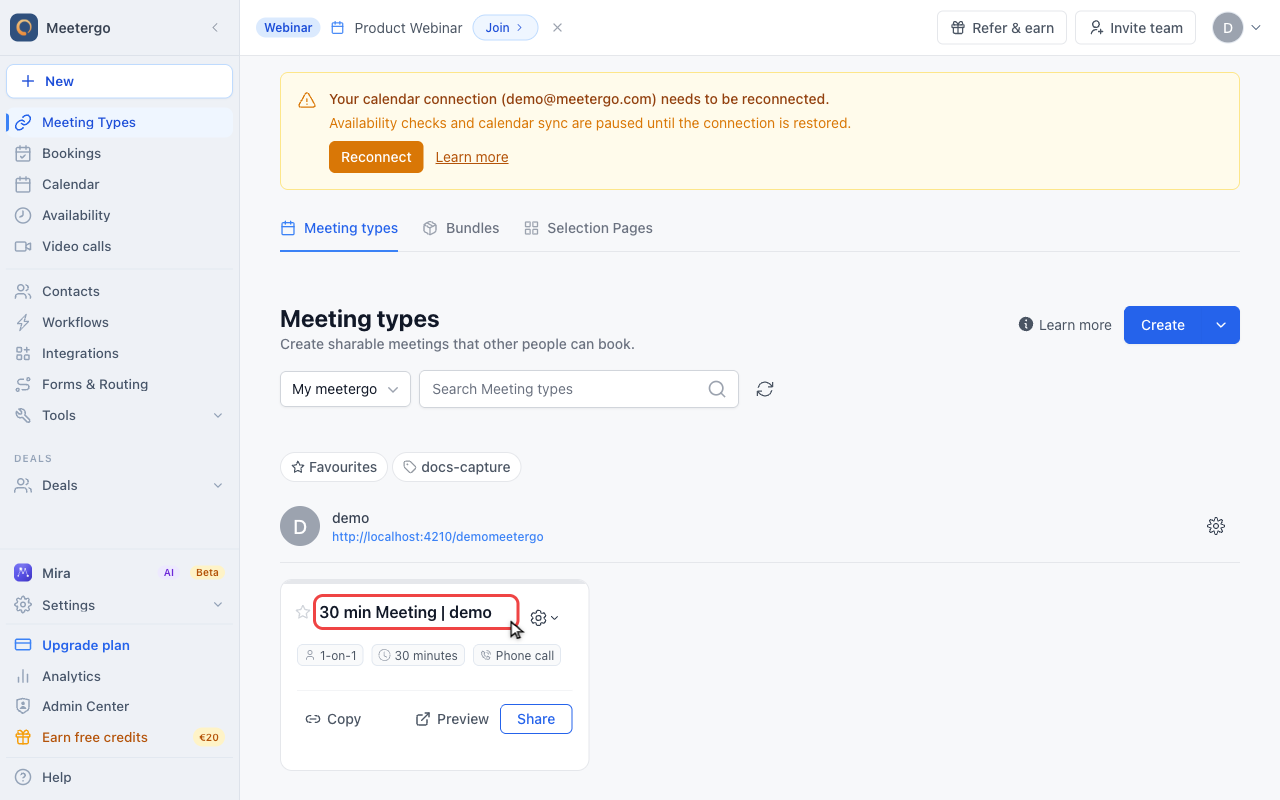Open Analytics in the sidebar
The image size is (1280, 800).
(x=120, y=676)
